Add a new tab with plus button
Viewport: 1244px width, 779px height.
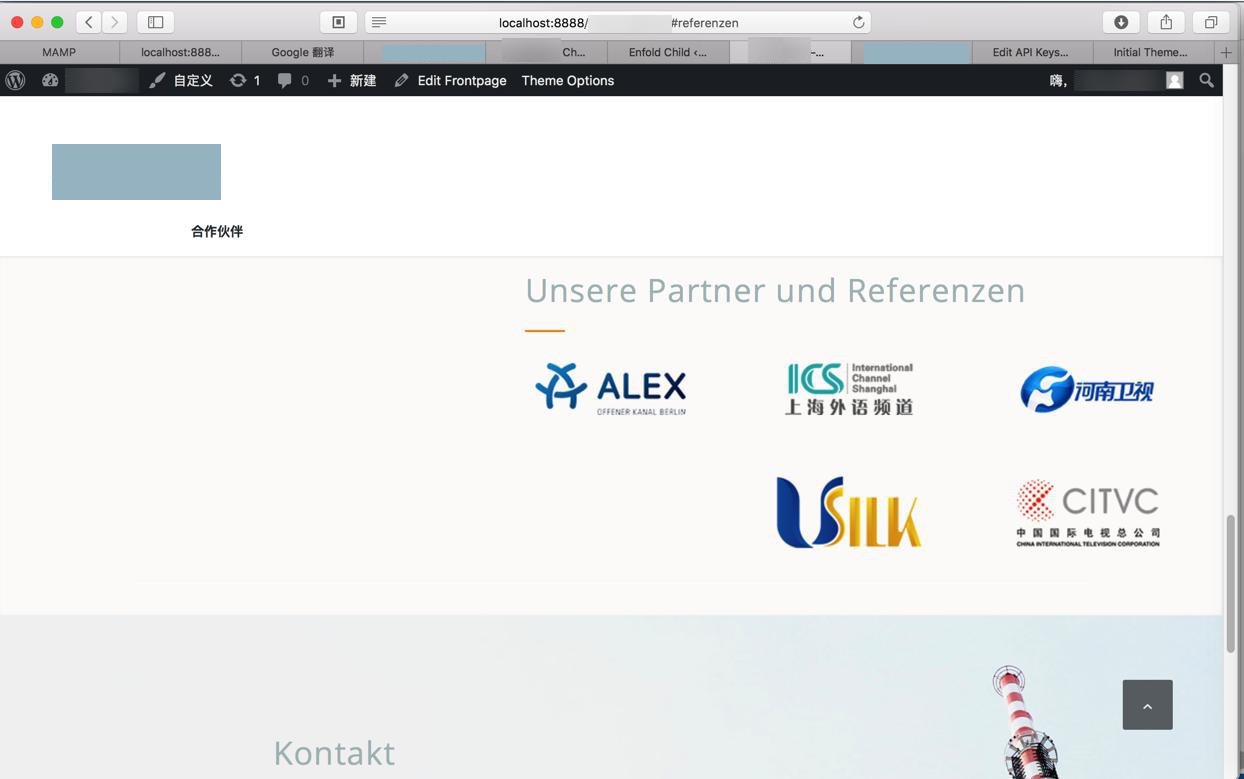(x=1227, y=52)
